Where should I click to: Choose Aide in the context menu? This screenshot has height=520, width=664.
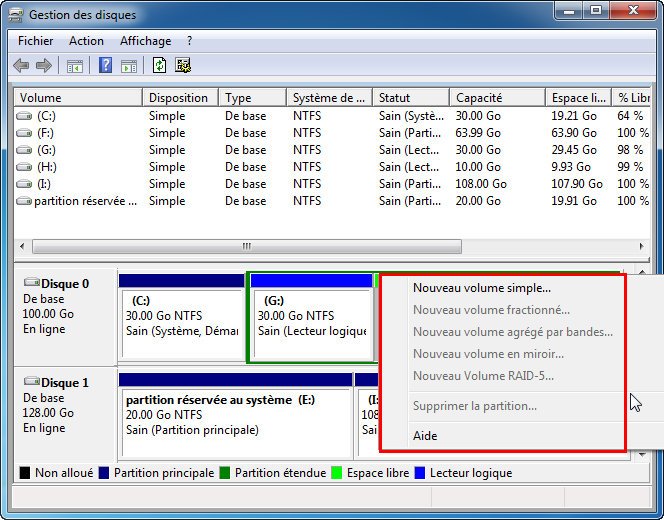[425, 436]
